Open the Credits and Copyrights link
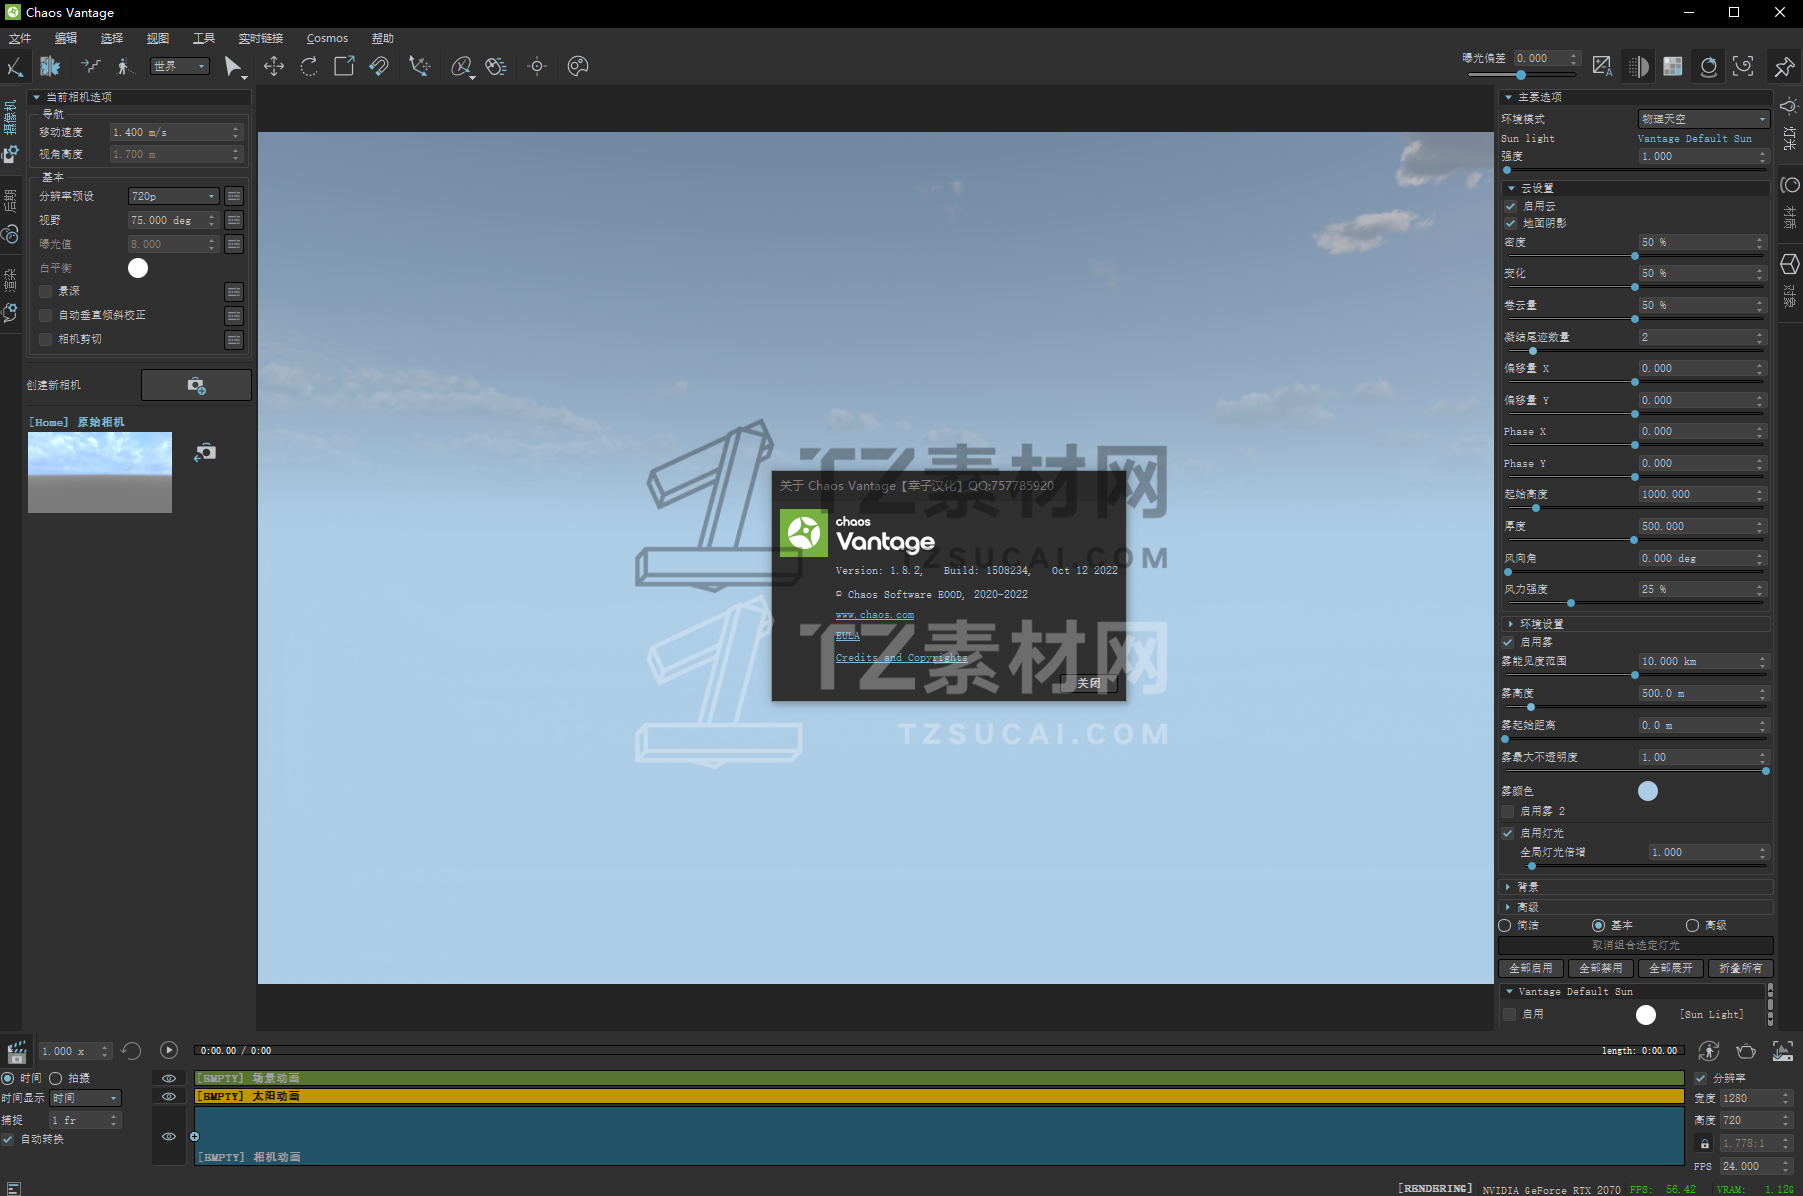The height and width of the screenshot is (1196, 1803). pos(902,658)
